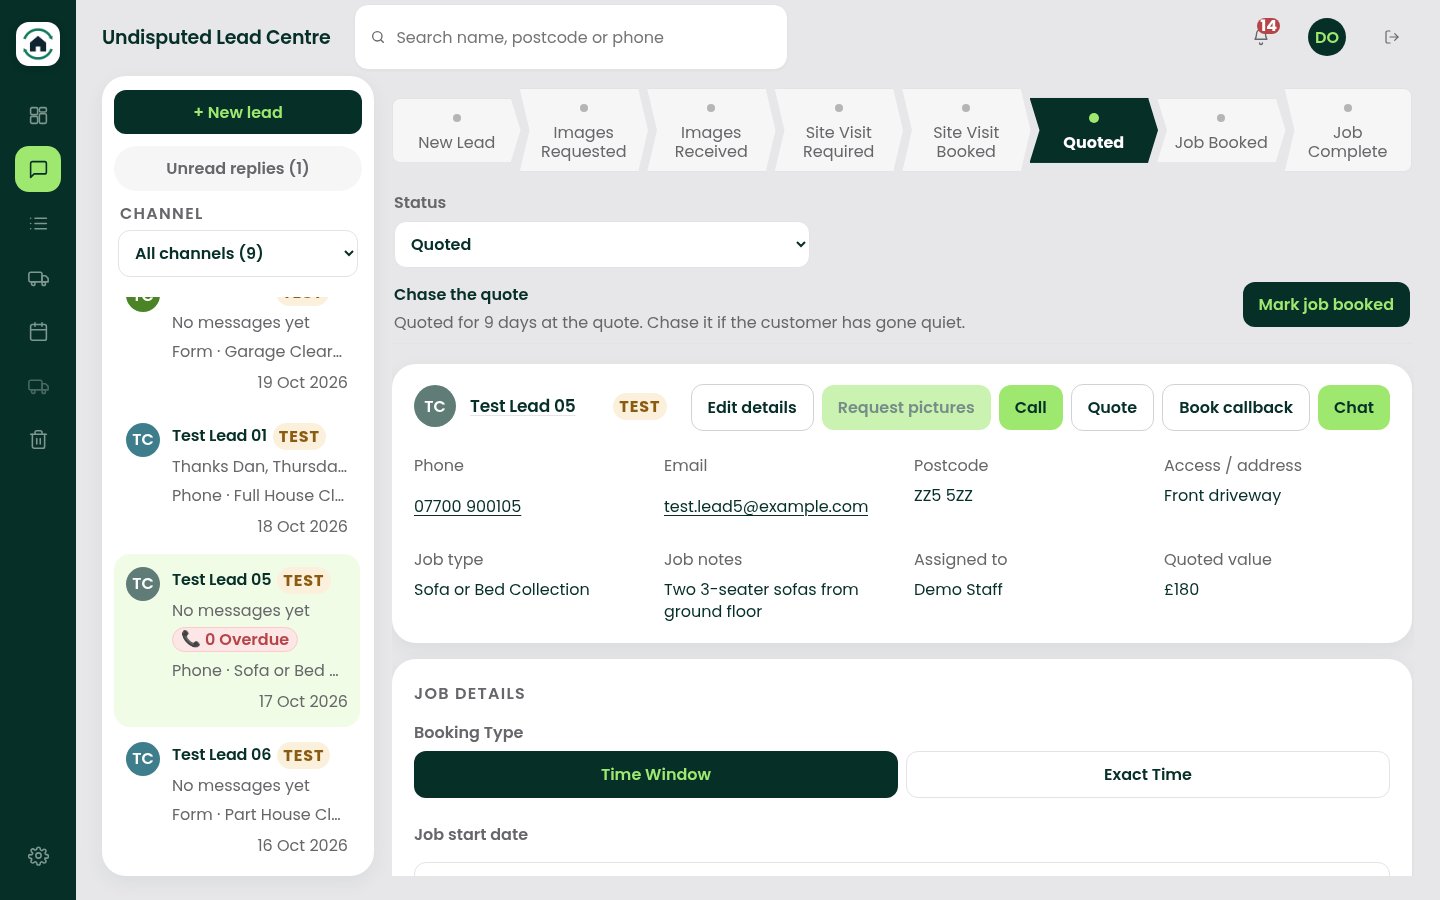Click TC avatar of Test Lead 01
This screenshot has width=1440, height=900.
143,439
